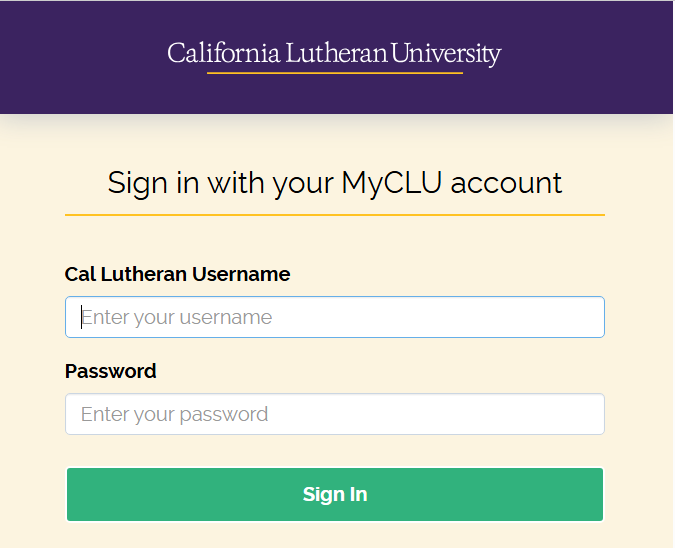The width and height of the screenshot is (675, 548).
Task: Click the "Sign in with your MyCLU account" heading
Action: click(x=334, y=183)
